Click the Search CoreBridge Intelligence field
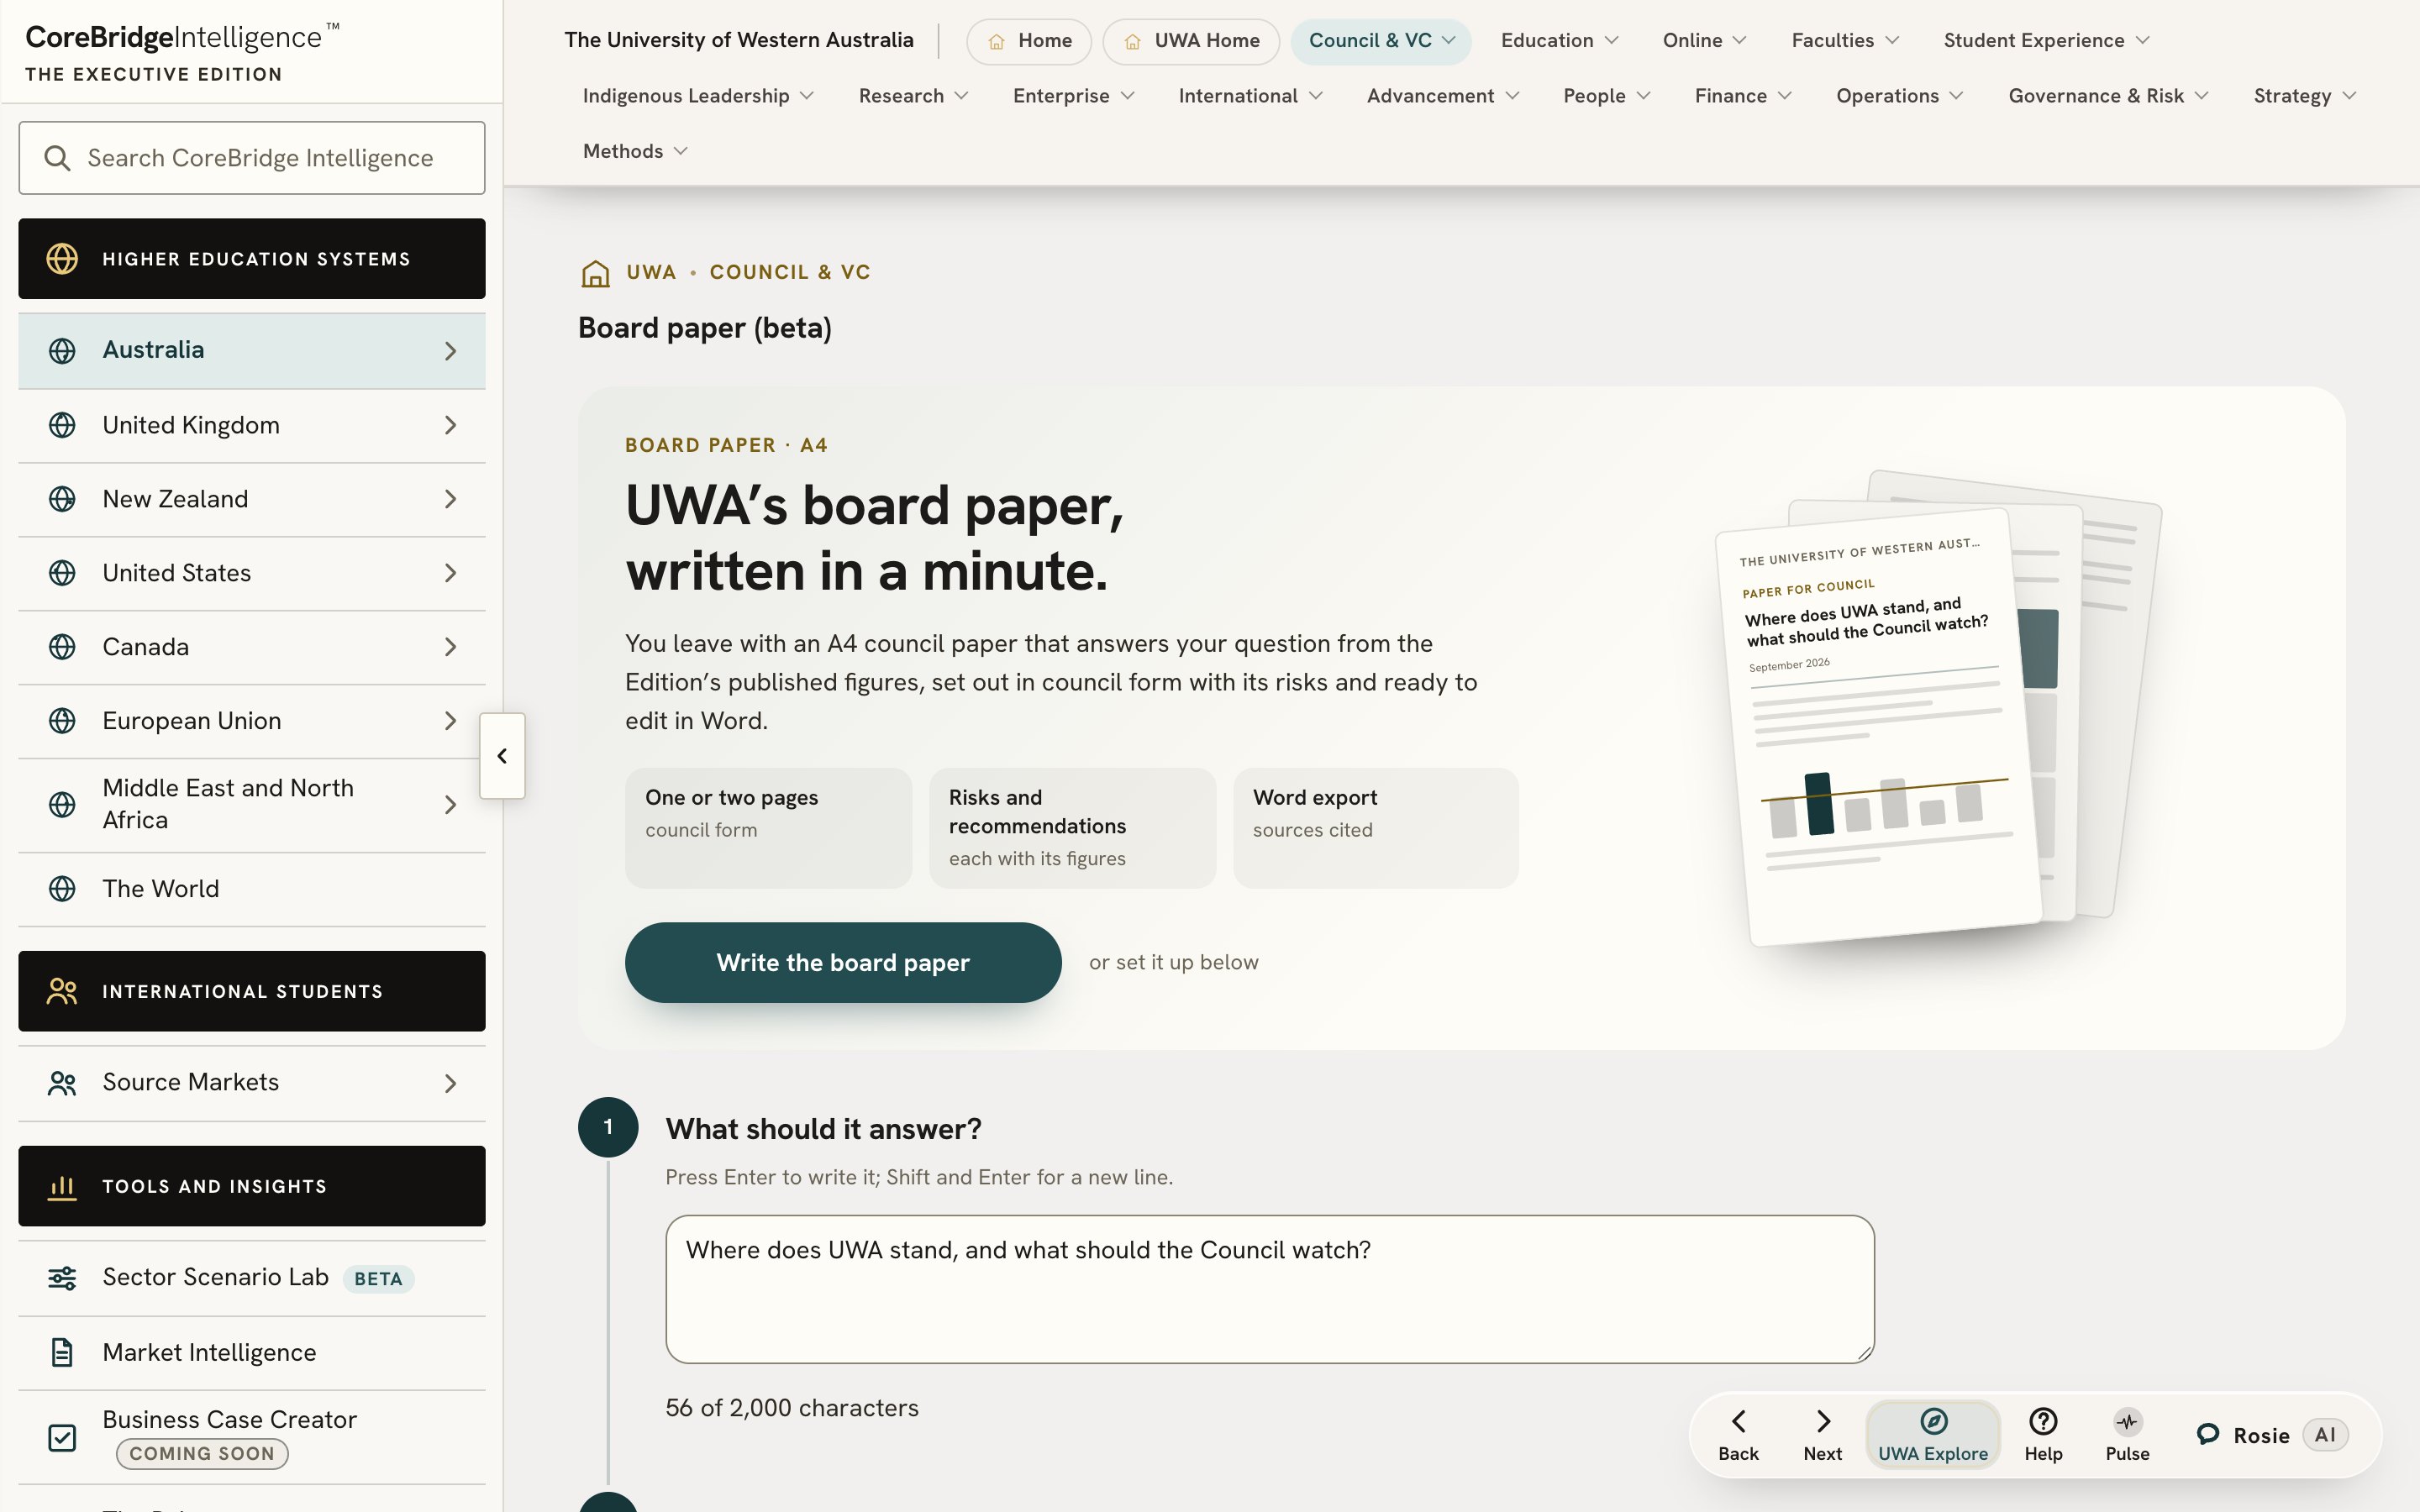The width and height of the screenshot is (2420, 1512). [x=252, y=158]
